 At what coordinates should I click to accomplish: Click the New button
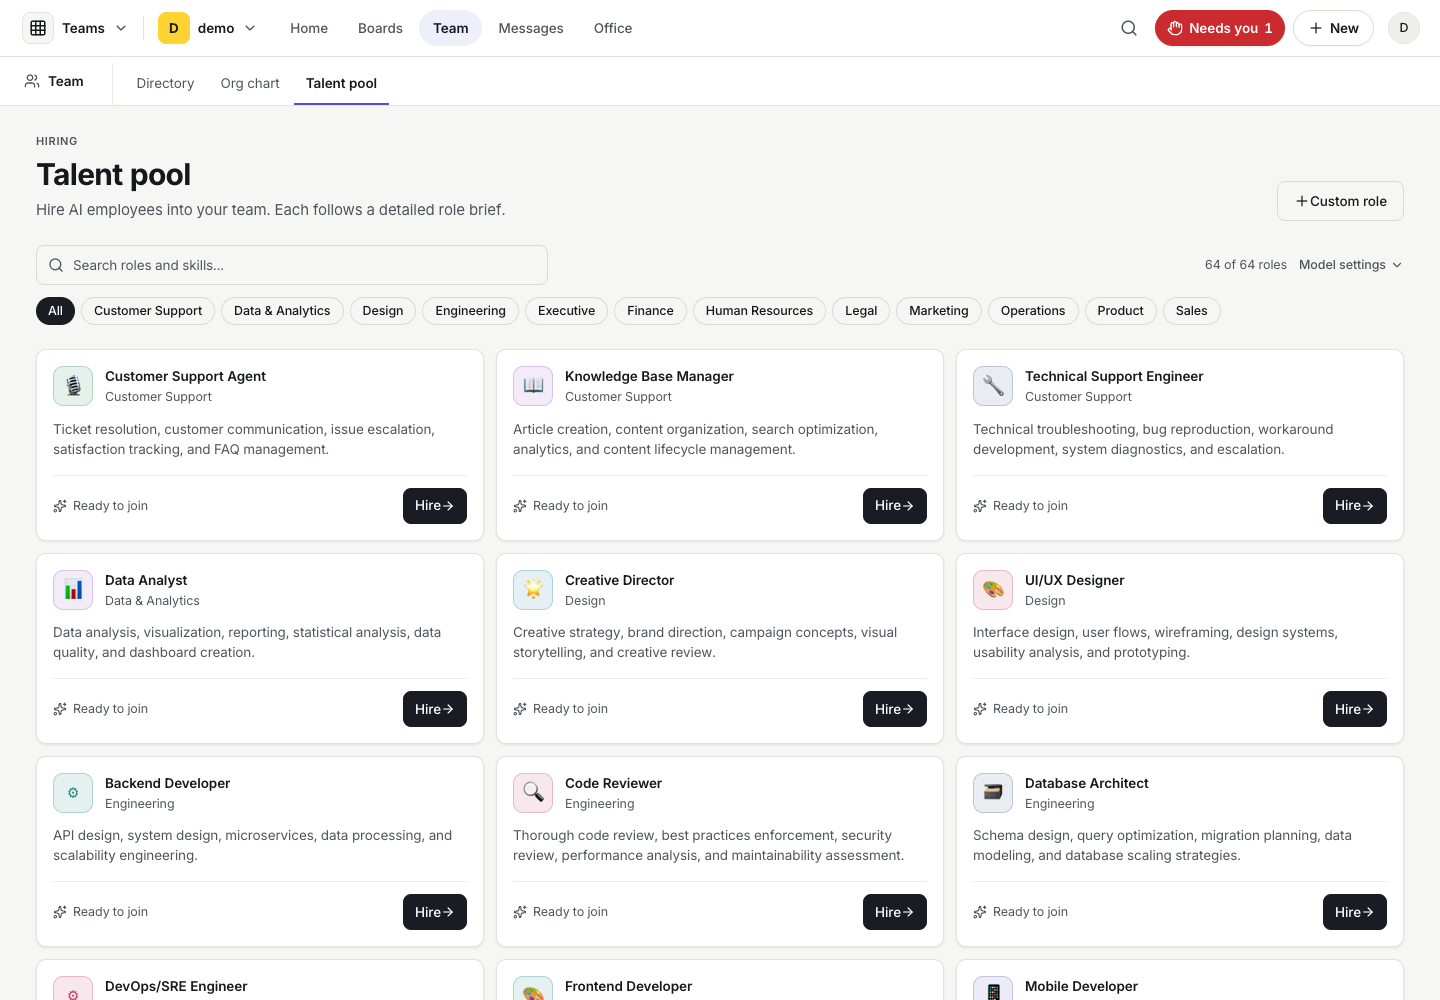point(1333,28)
